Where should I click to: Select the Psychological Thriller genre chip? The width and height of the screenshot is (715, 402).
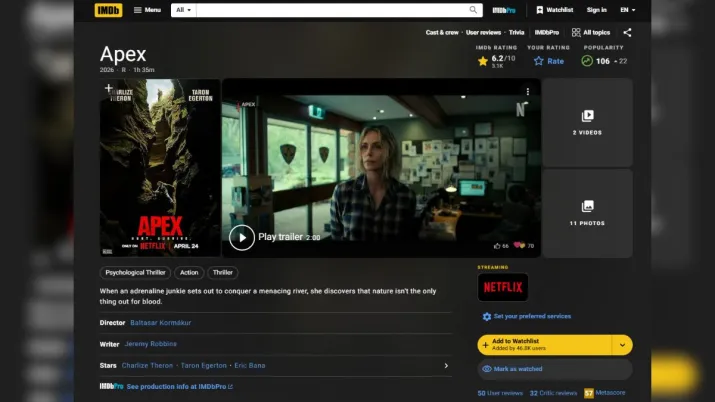pyautogui.click(x=135, y=273)
